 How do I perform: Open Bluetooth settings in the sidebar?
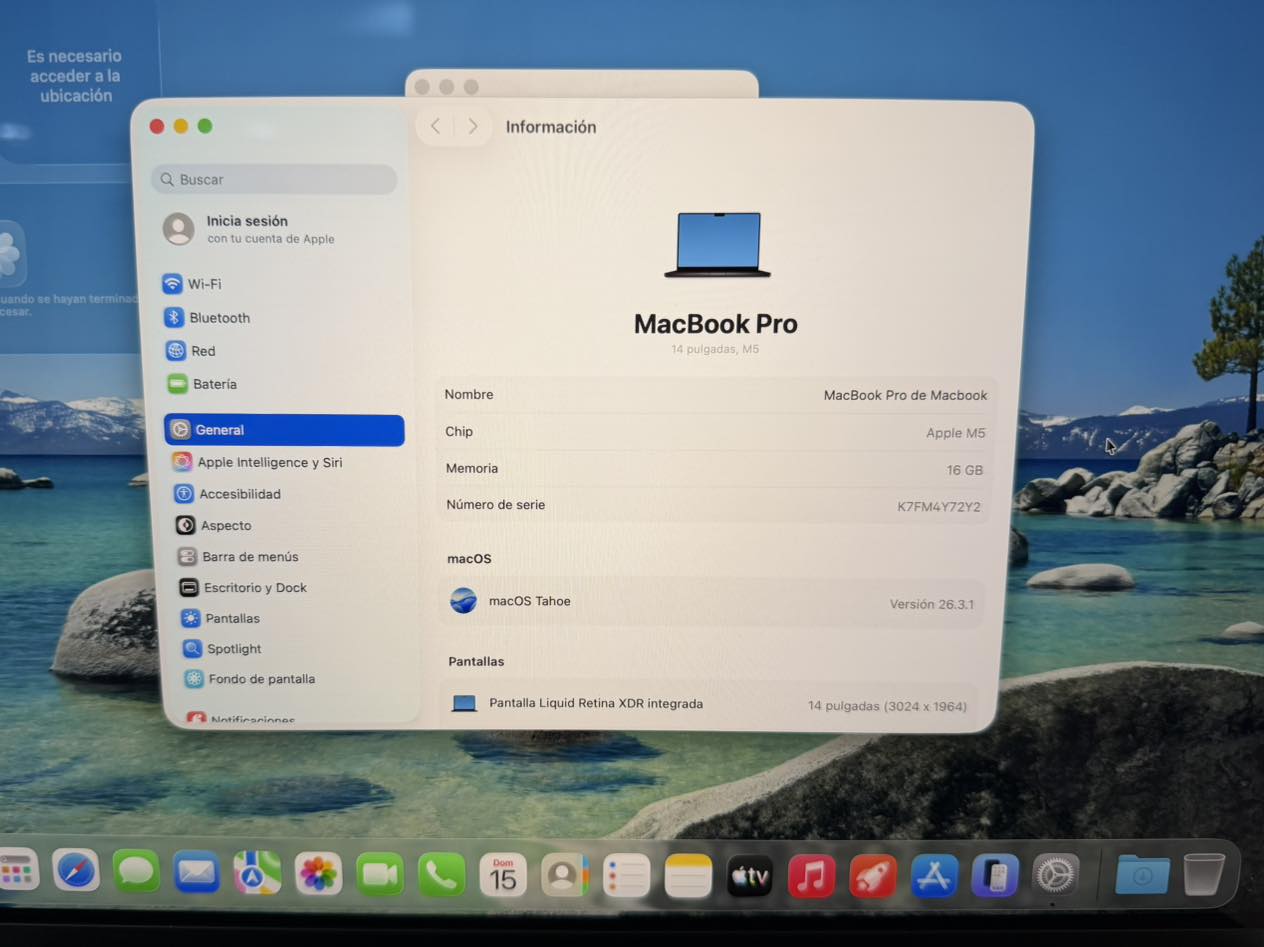216,317
